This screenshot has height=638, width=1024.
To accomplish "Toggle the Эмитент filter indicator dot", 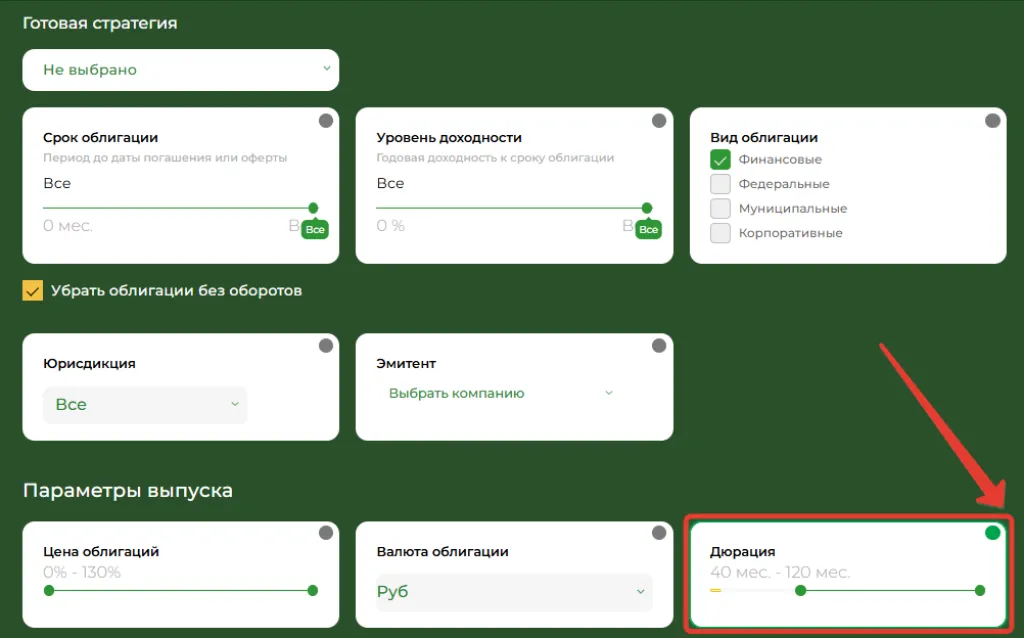I will pos(659,346).
